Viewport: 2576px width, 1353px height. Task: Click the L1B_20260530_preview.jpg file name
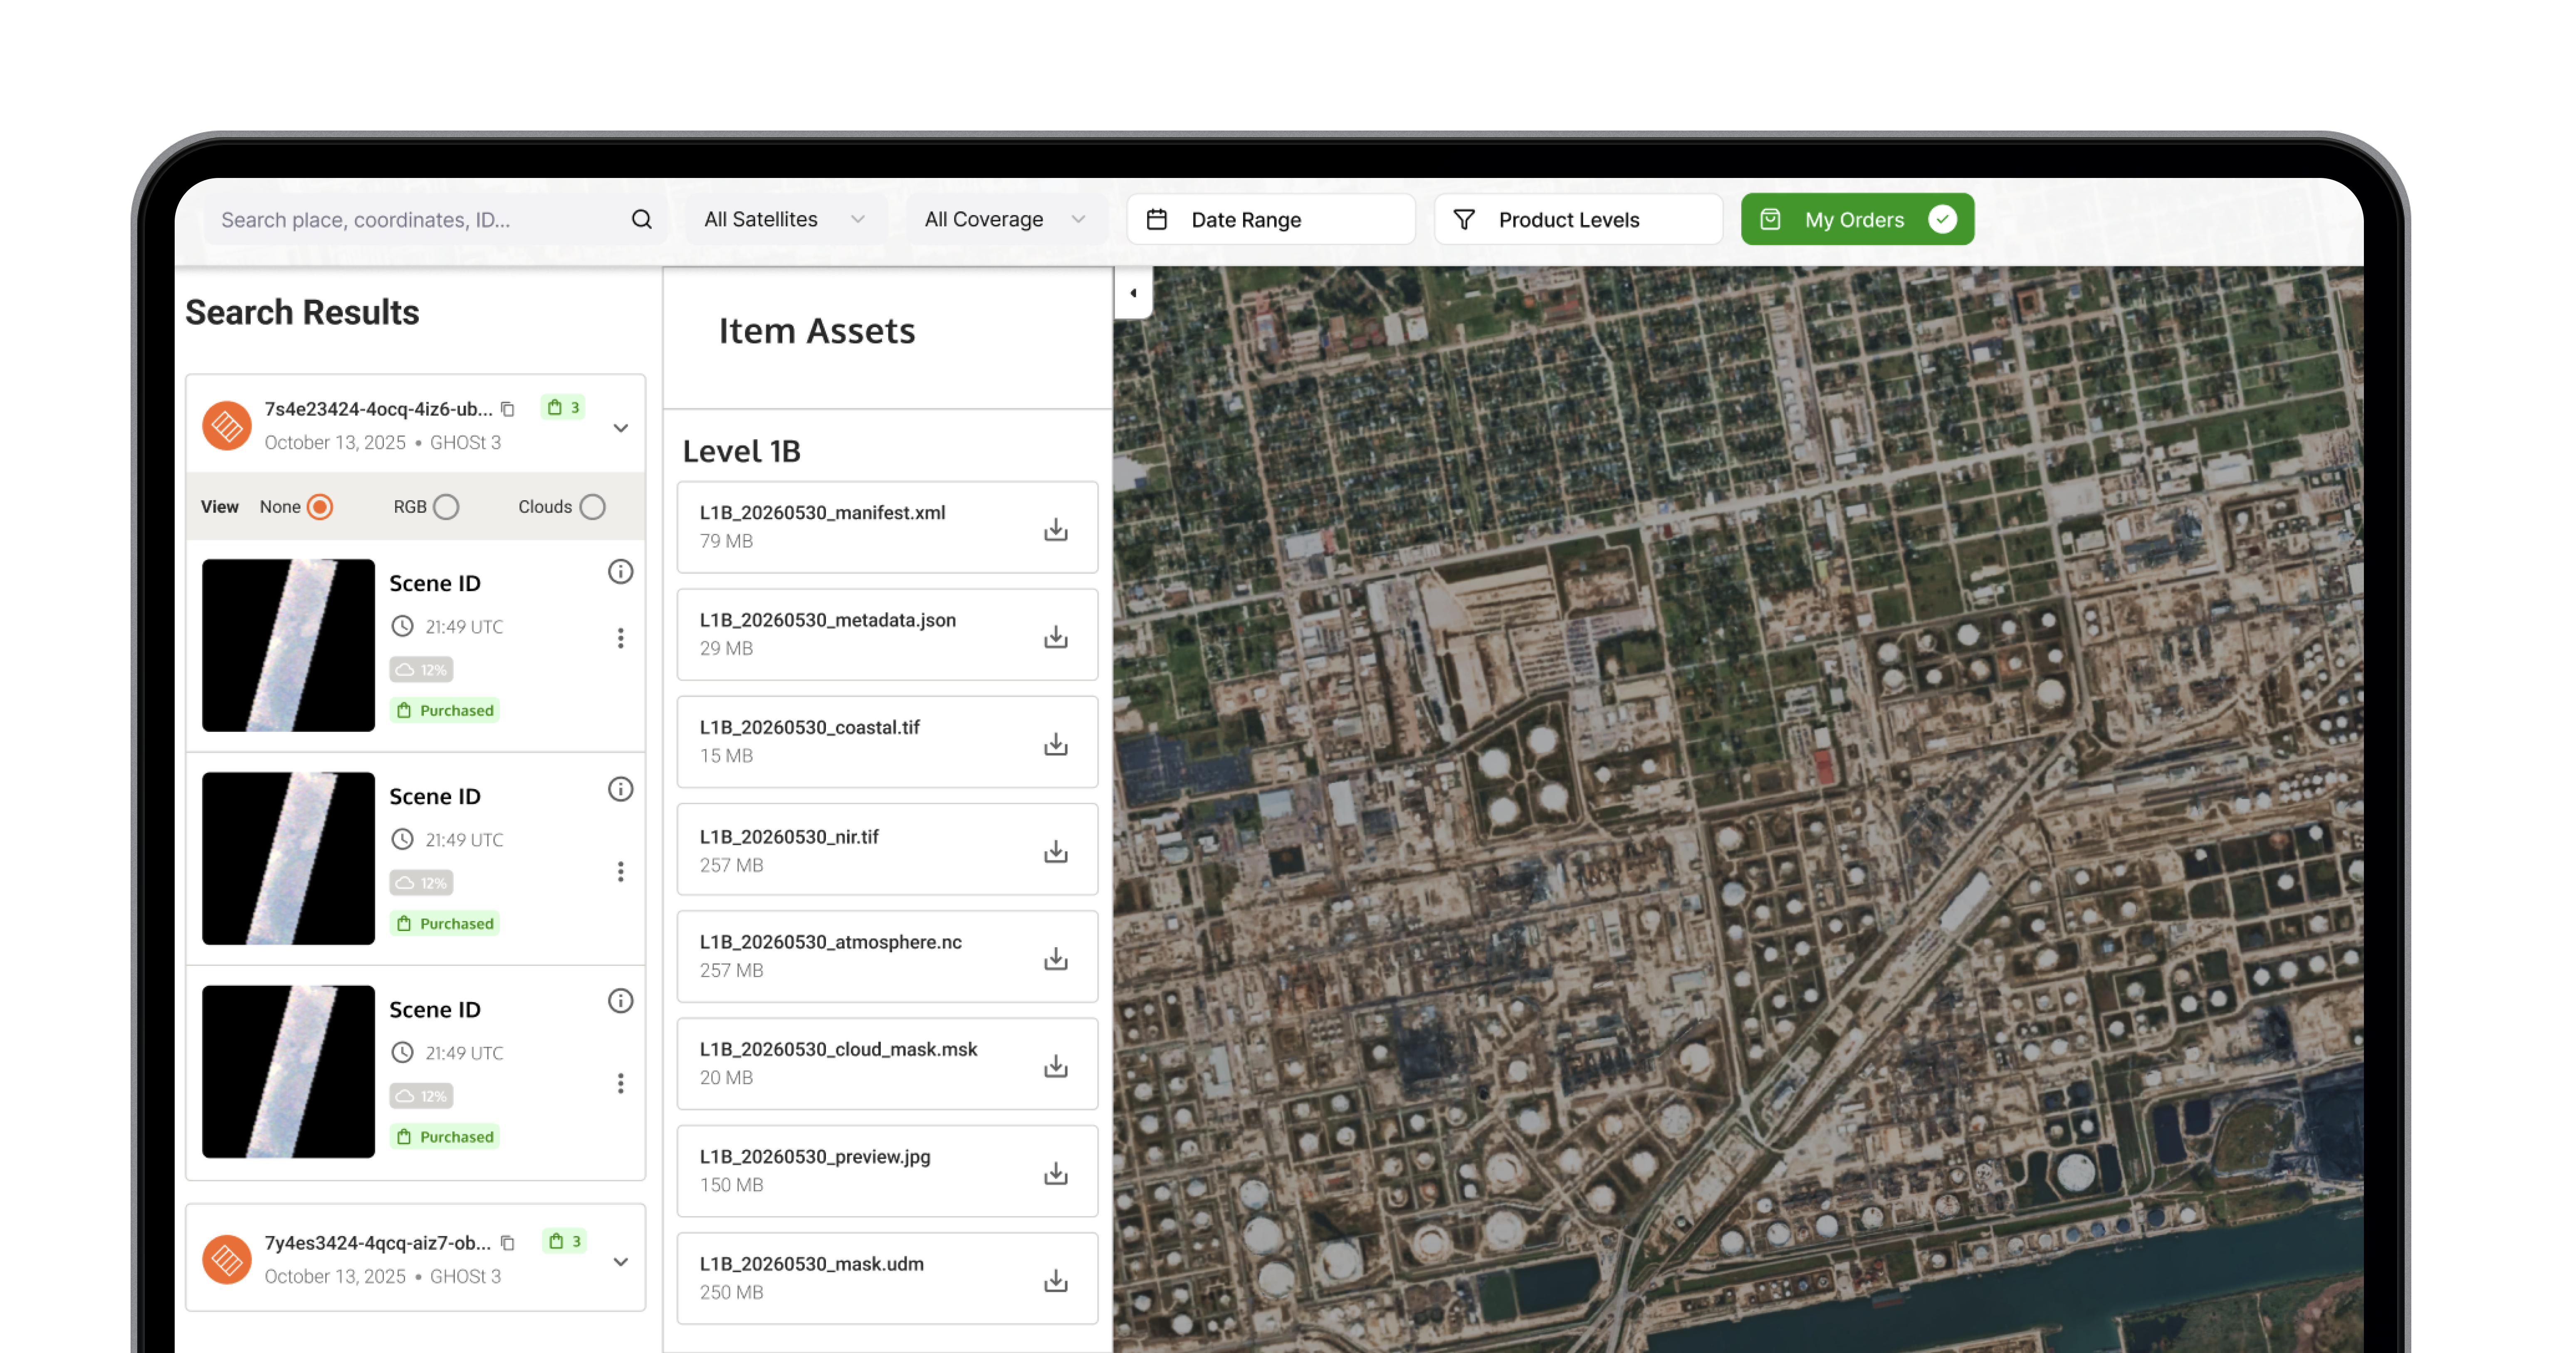[815, 1157]
